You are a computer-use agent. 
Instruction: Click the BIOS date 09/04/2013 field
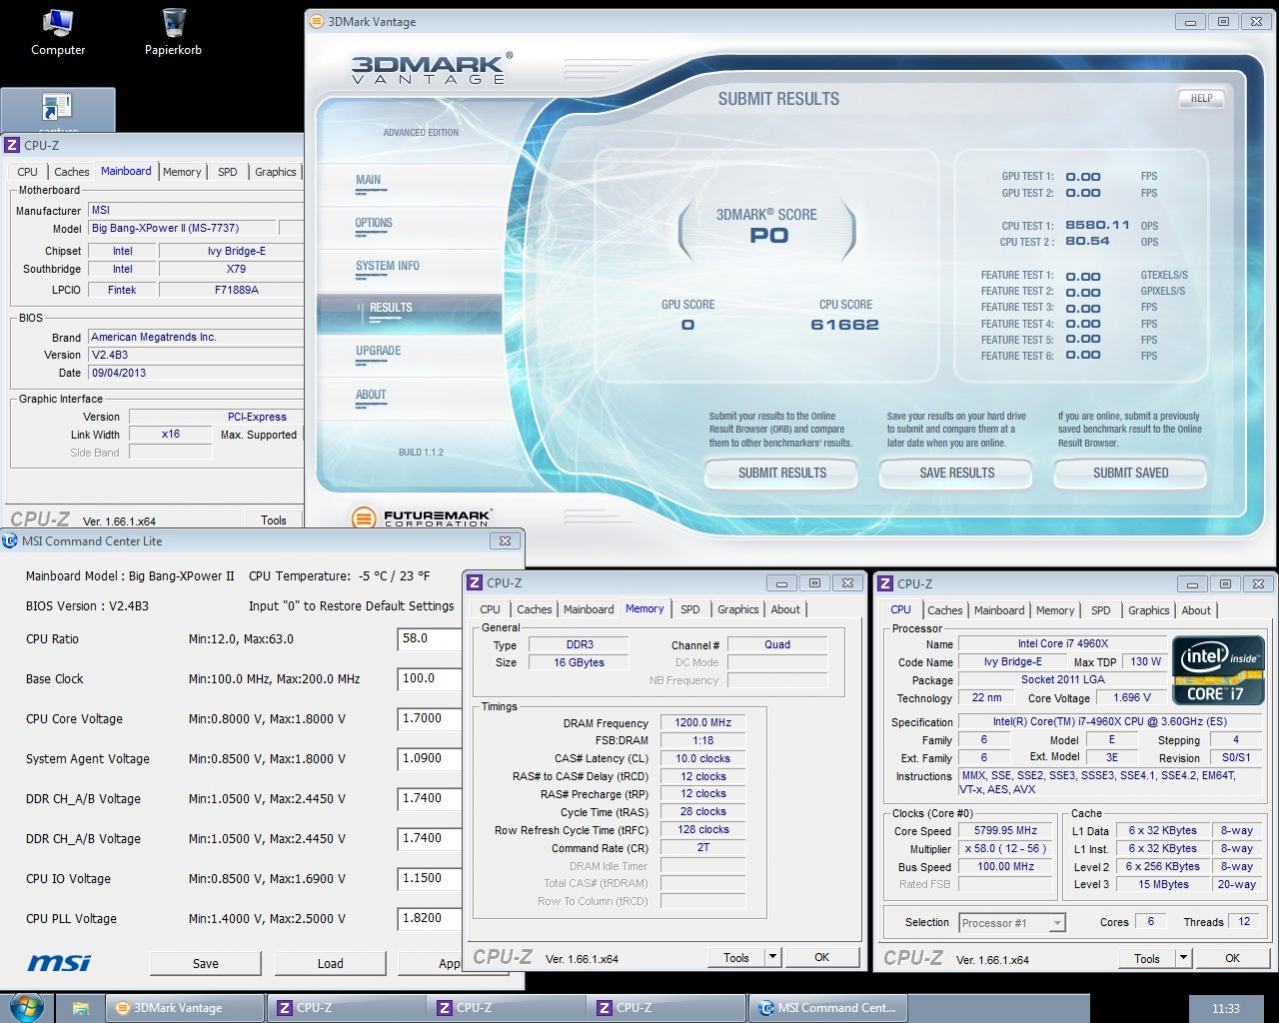[x=195, y=373]
